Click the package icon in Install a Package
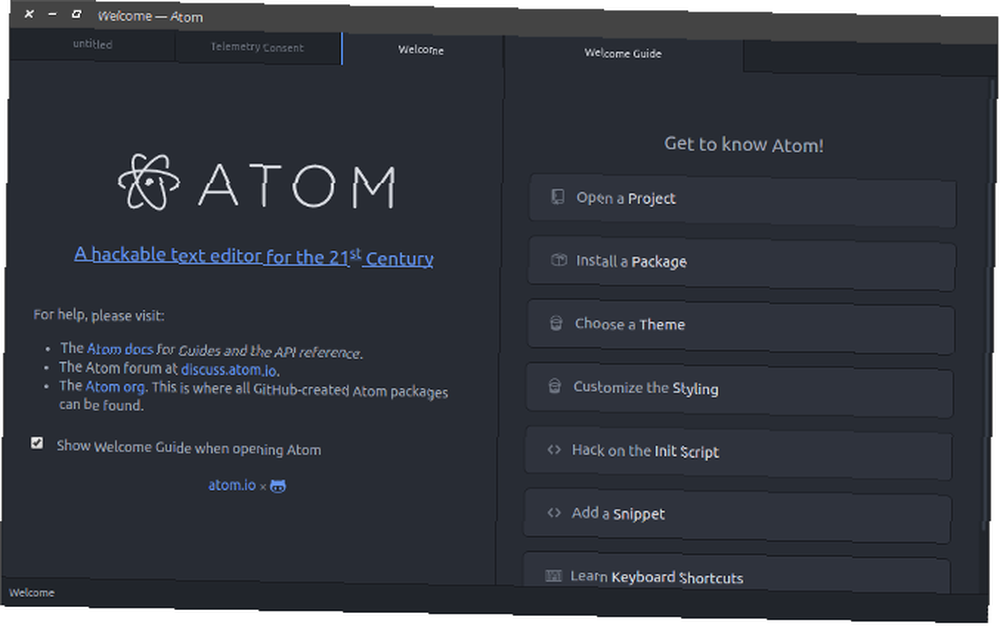1000x626 pixels. coord(559,259)
